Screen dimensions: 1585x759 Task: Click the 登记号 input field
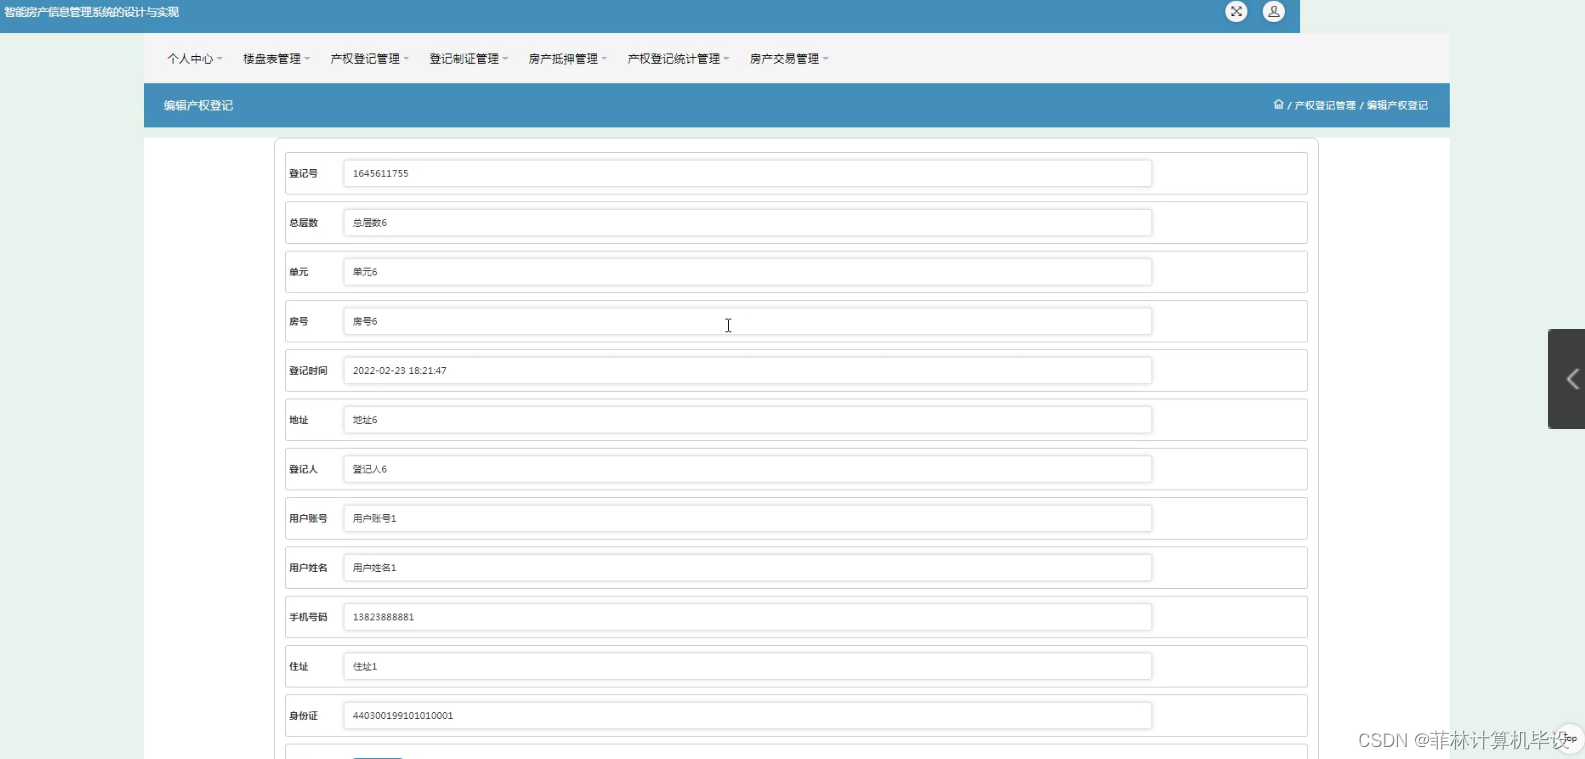(748, 173)
